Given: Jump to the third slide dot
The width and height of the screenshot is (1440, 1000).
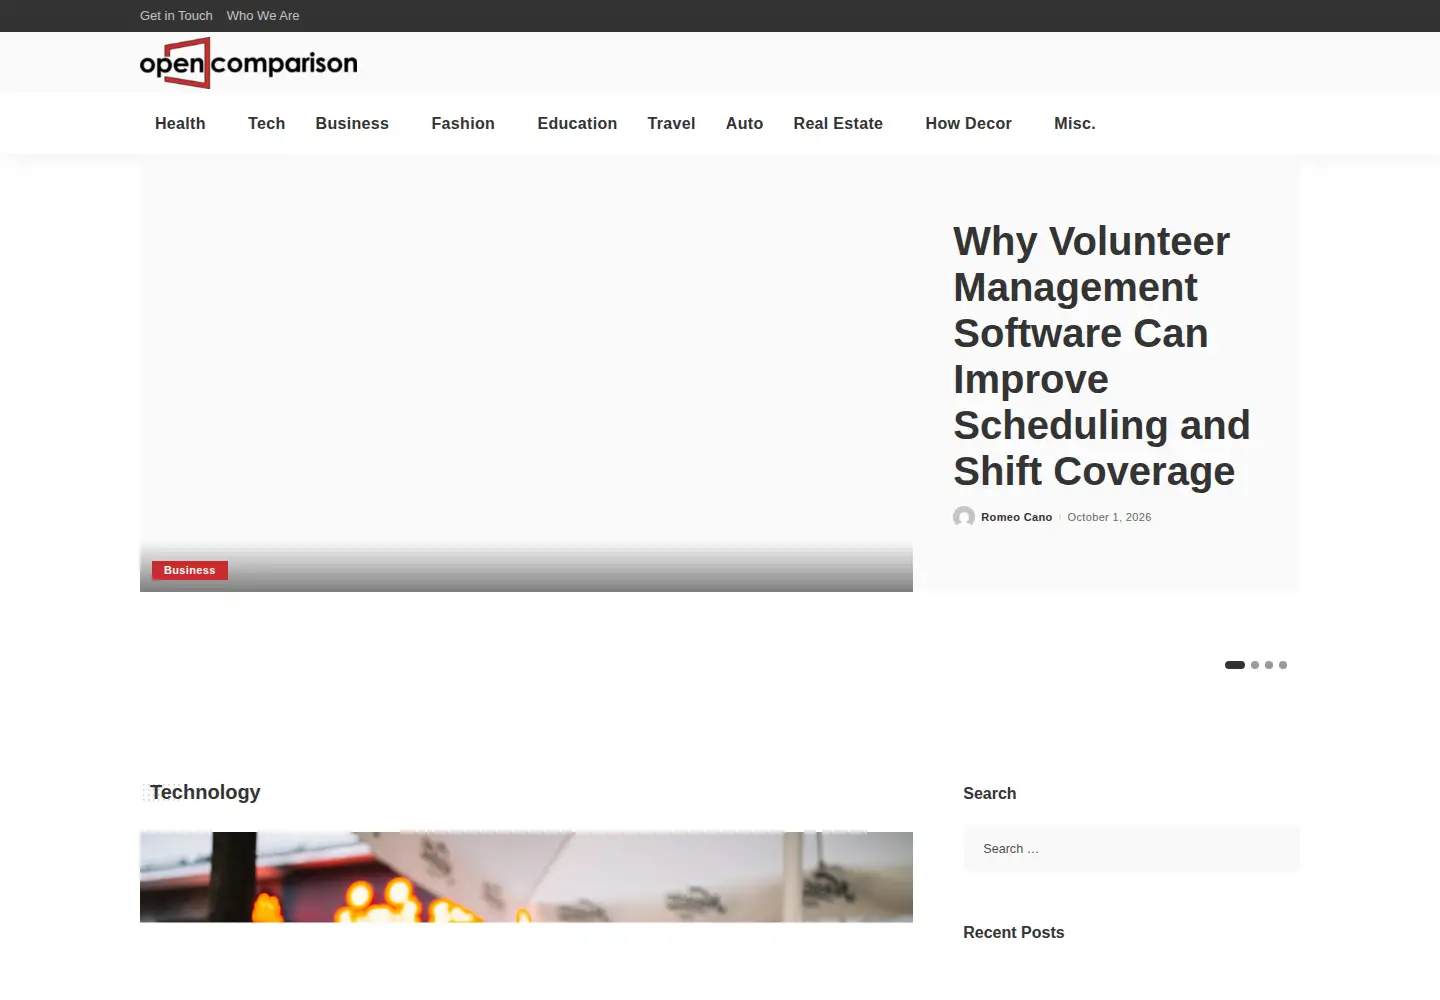Looking at the screenshot, I should (x=1269, y=665).
